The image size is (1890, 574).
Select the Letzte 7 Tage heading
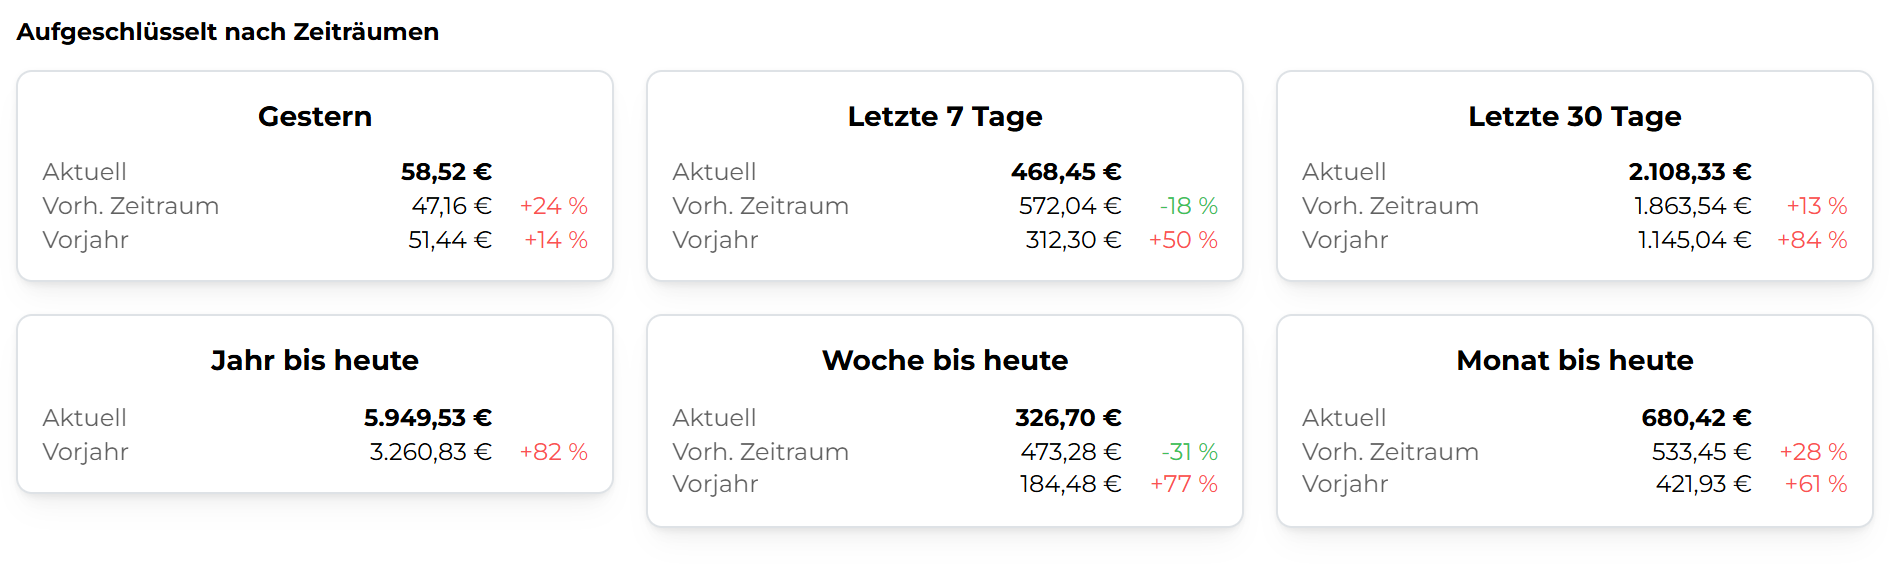(x=944, y=117)
